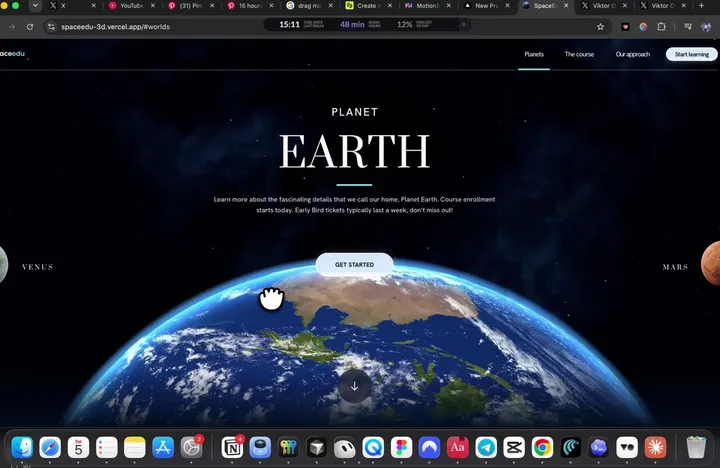Click the 12% percent of day readout
720x468 pixels.
(x=405, y=24)
